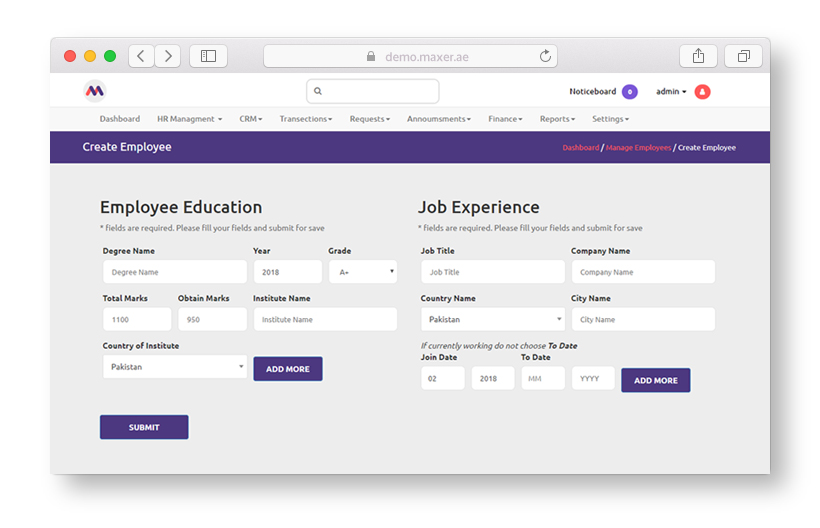Open the Country Name dropdown
Image resolution: width=820 pixels, height=528 pixels.
tap(492, 320)
